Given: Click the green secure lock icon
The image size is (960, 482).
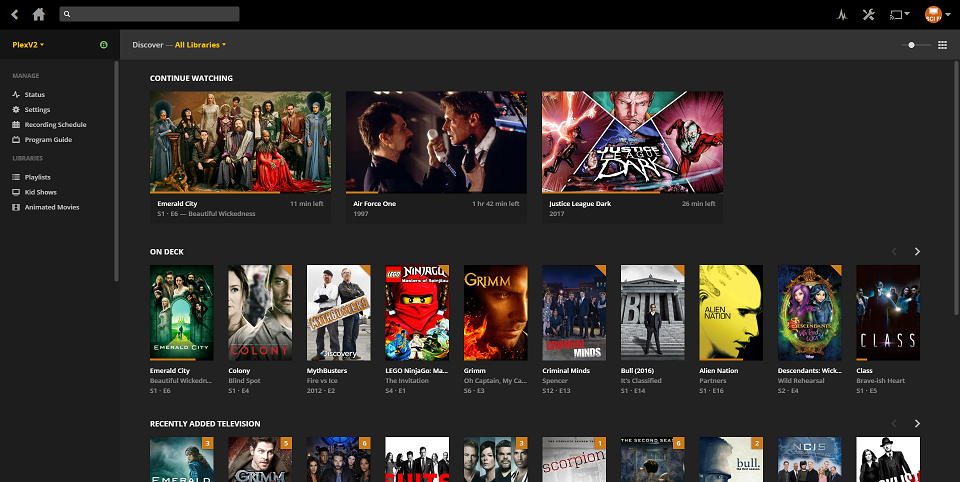Looking at the screenshot, I should 103,45.
